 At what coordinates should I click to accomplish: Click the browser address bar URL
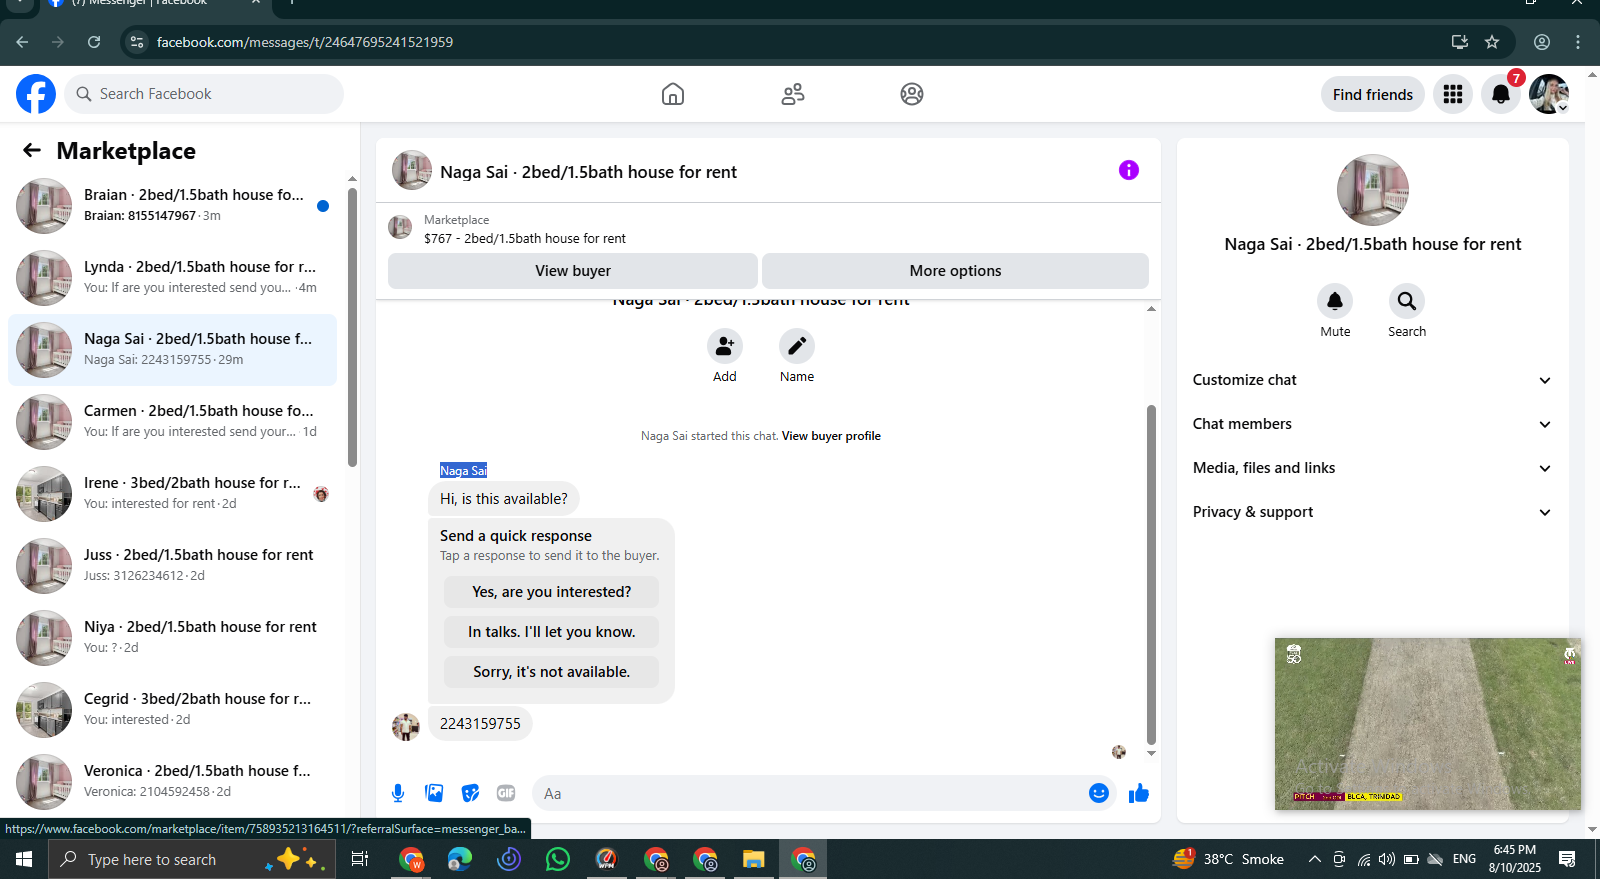[305, 42]
